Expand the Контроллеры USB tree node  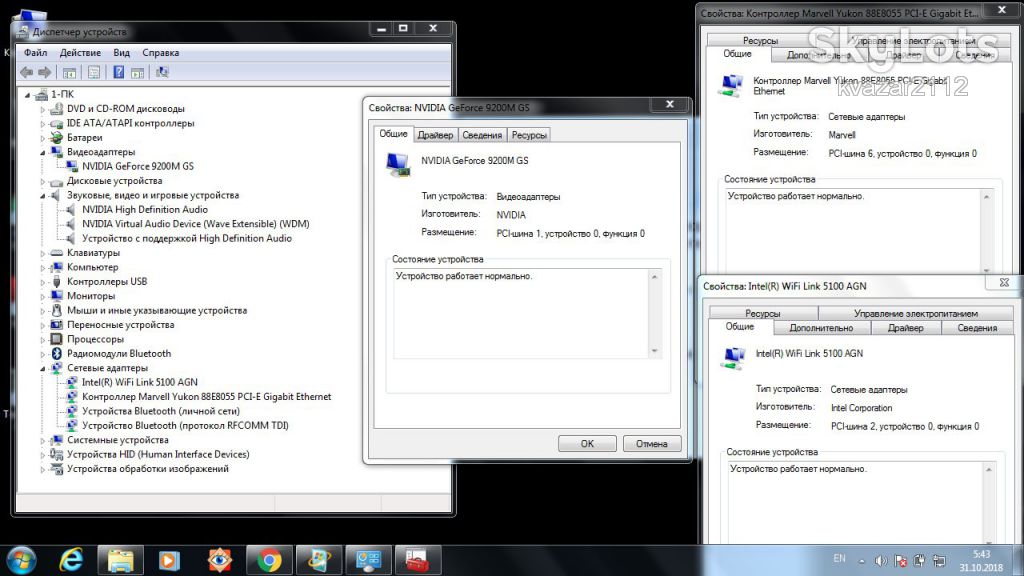click(43, 282)
